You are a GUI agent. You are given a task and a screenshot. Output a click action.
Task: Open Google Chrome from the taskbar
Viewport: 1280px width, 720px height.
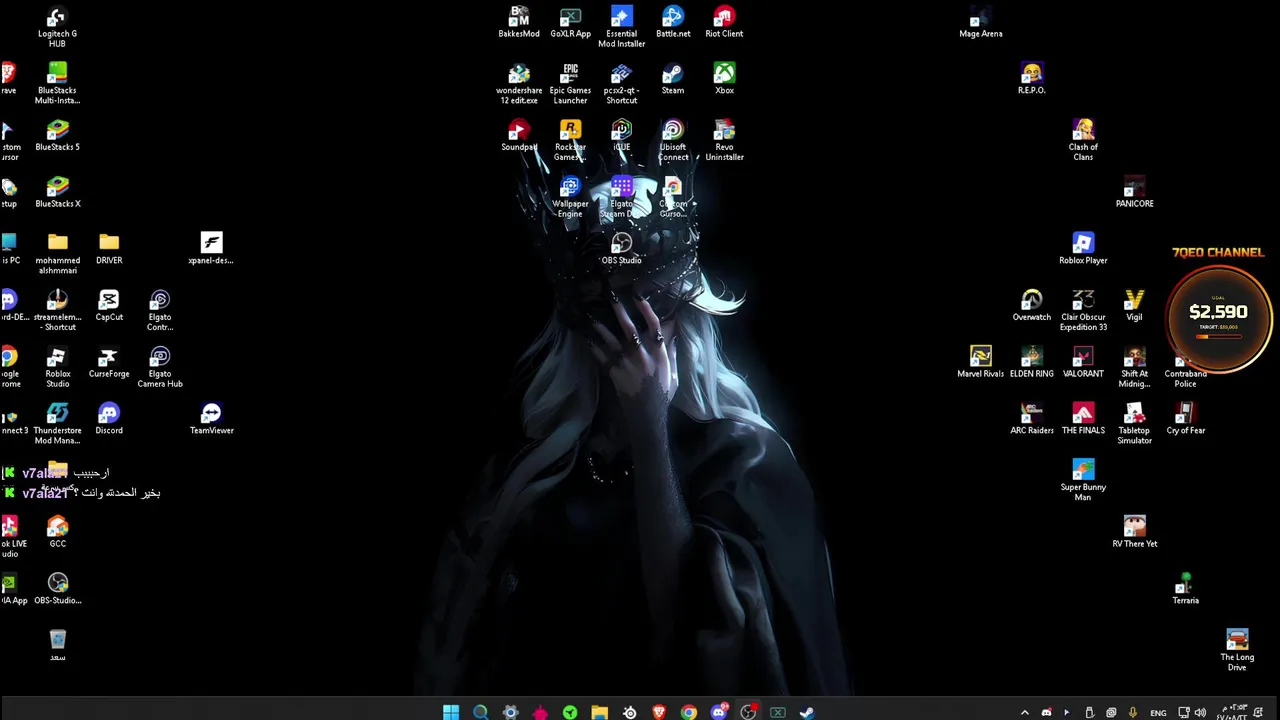click(689, 712)
